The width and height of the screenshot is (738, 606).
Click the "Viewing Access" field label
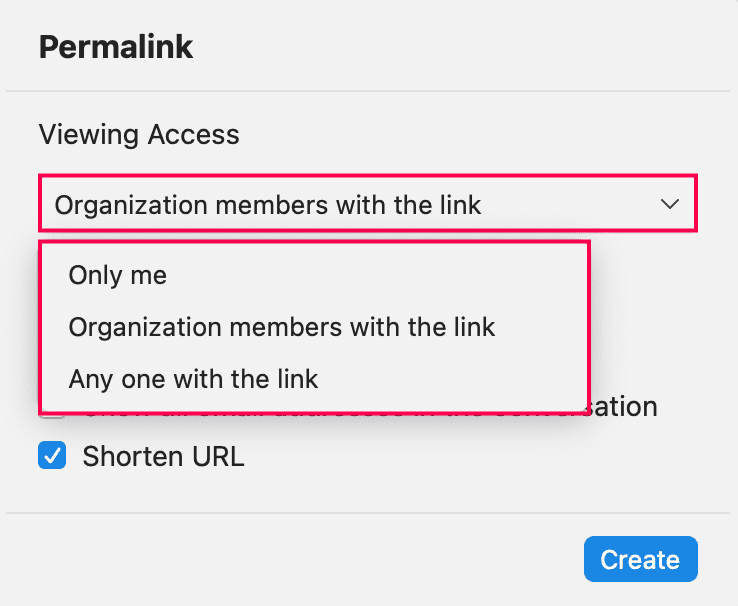(x=139, y=134)
